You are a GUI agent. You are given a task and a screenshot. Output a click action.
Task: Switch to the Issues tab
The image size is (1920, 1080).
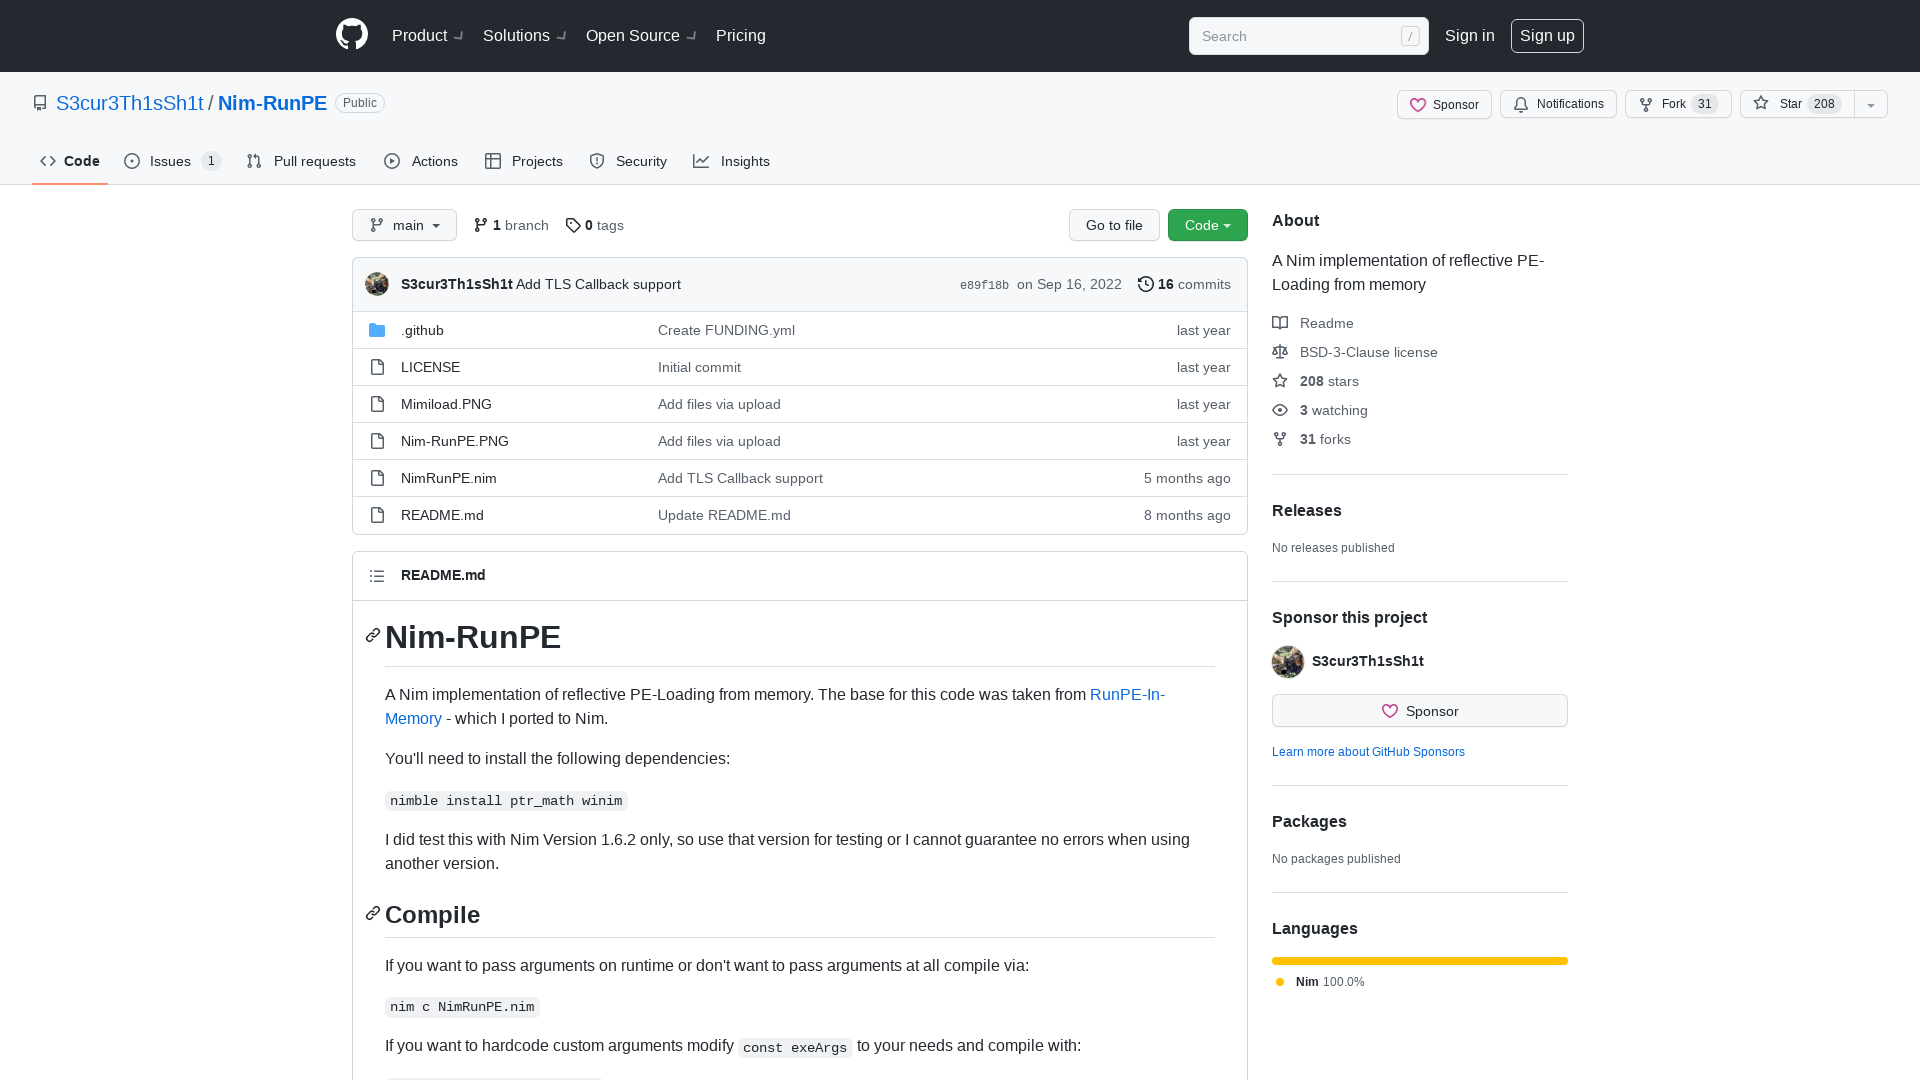[172, 161]
